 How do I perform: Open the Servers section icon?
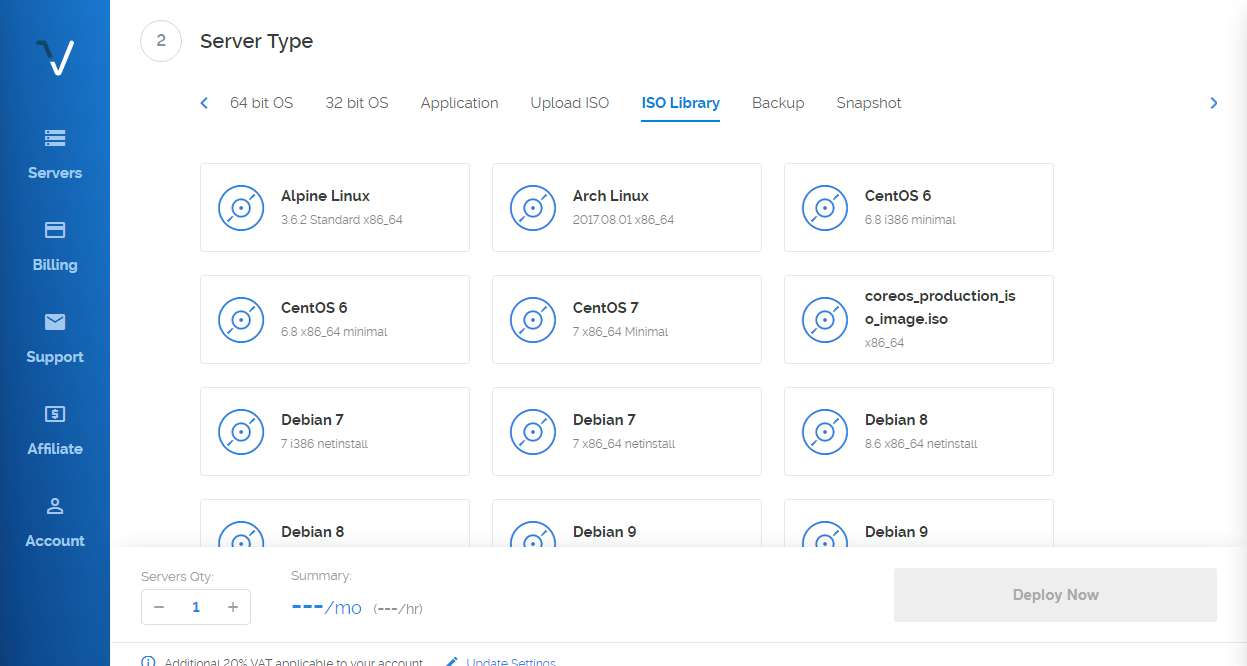(x=55, y=138)
